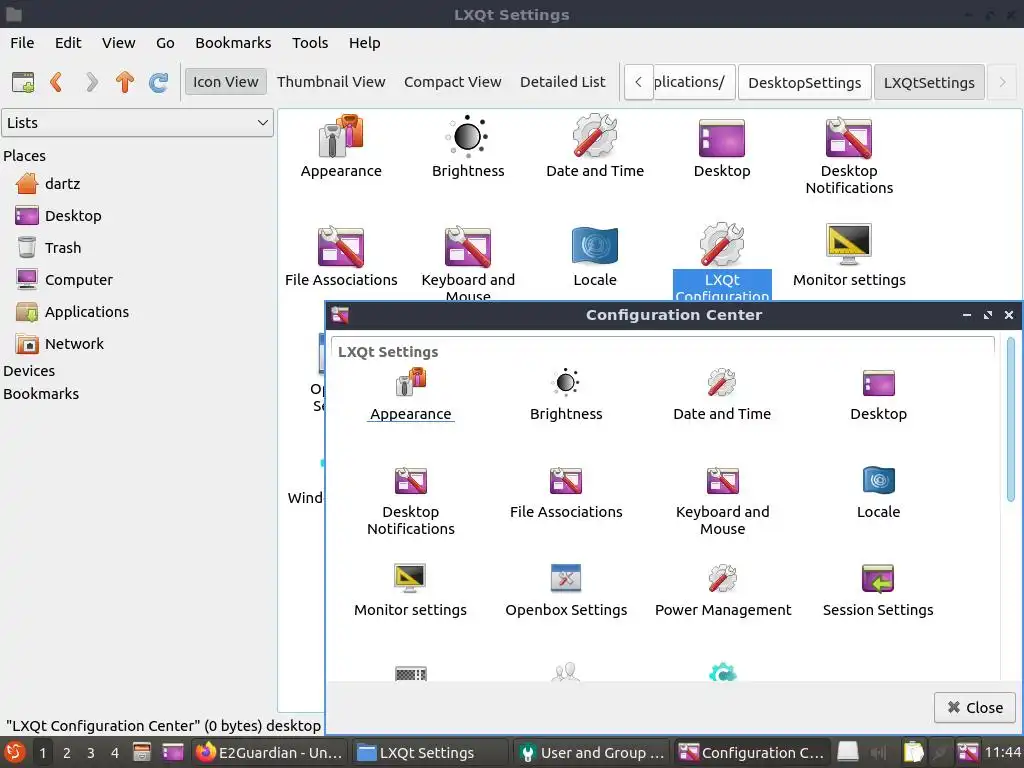Open File Associations in Configuration Center
The height and width of the screenshot is (768, 1024).
point(566,493)
